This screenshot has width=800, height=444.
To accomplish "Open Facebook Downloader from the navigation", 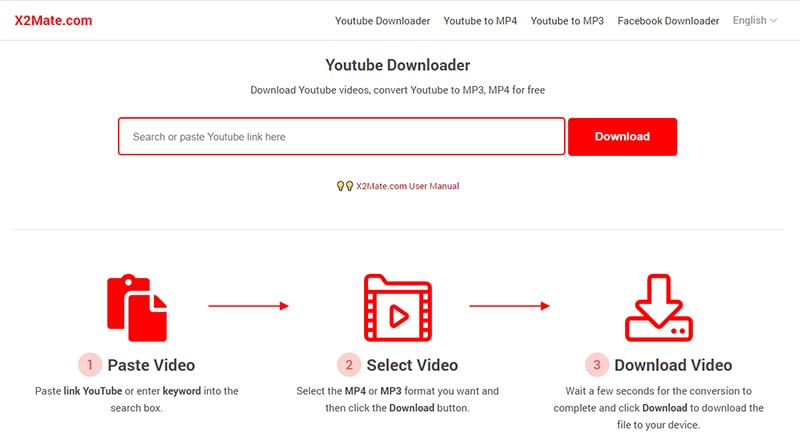I will (668, 21).
